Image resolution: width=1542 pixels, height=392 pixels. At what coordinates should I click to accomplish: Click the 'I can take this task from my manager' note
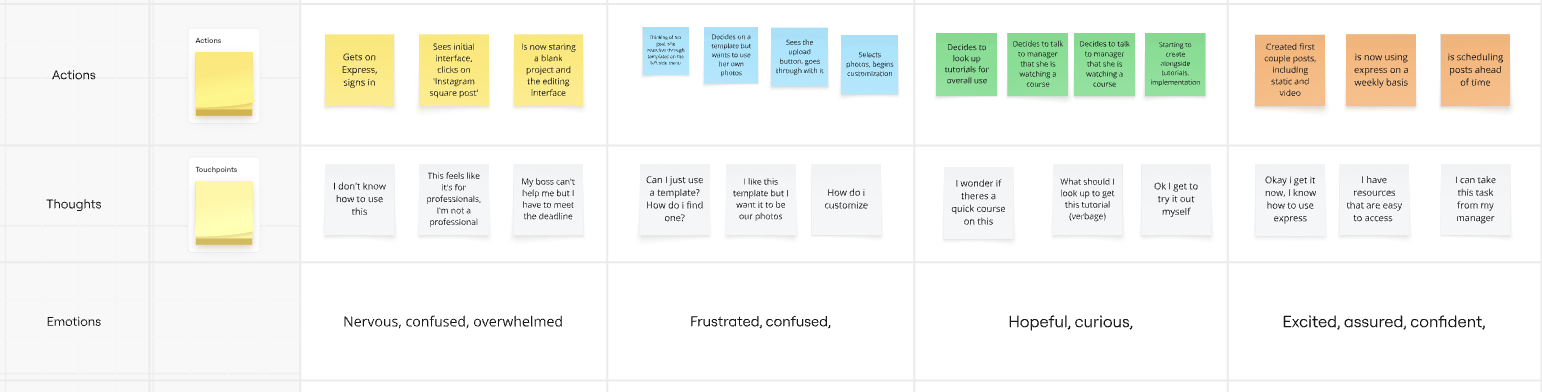click(x=1475, y=201)
